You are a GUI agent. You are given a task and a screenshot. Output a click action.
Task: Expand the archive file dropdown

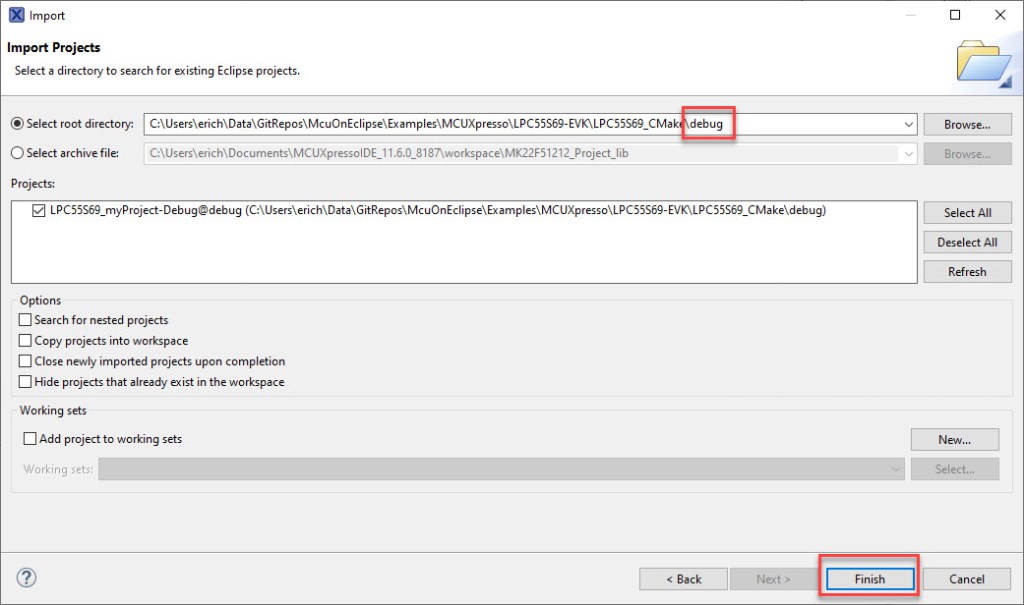910,153
